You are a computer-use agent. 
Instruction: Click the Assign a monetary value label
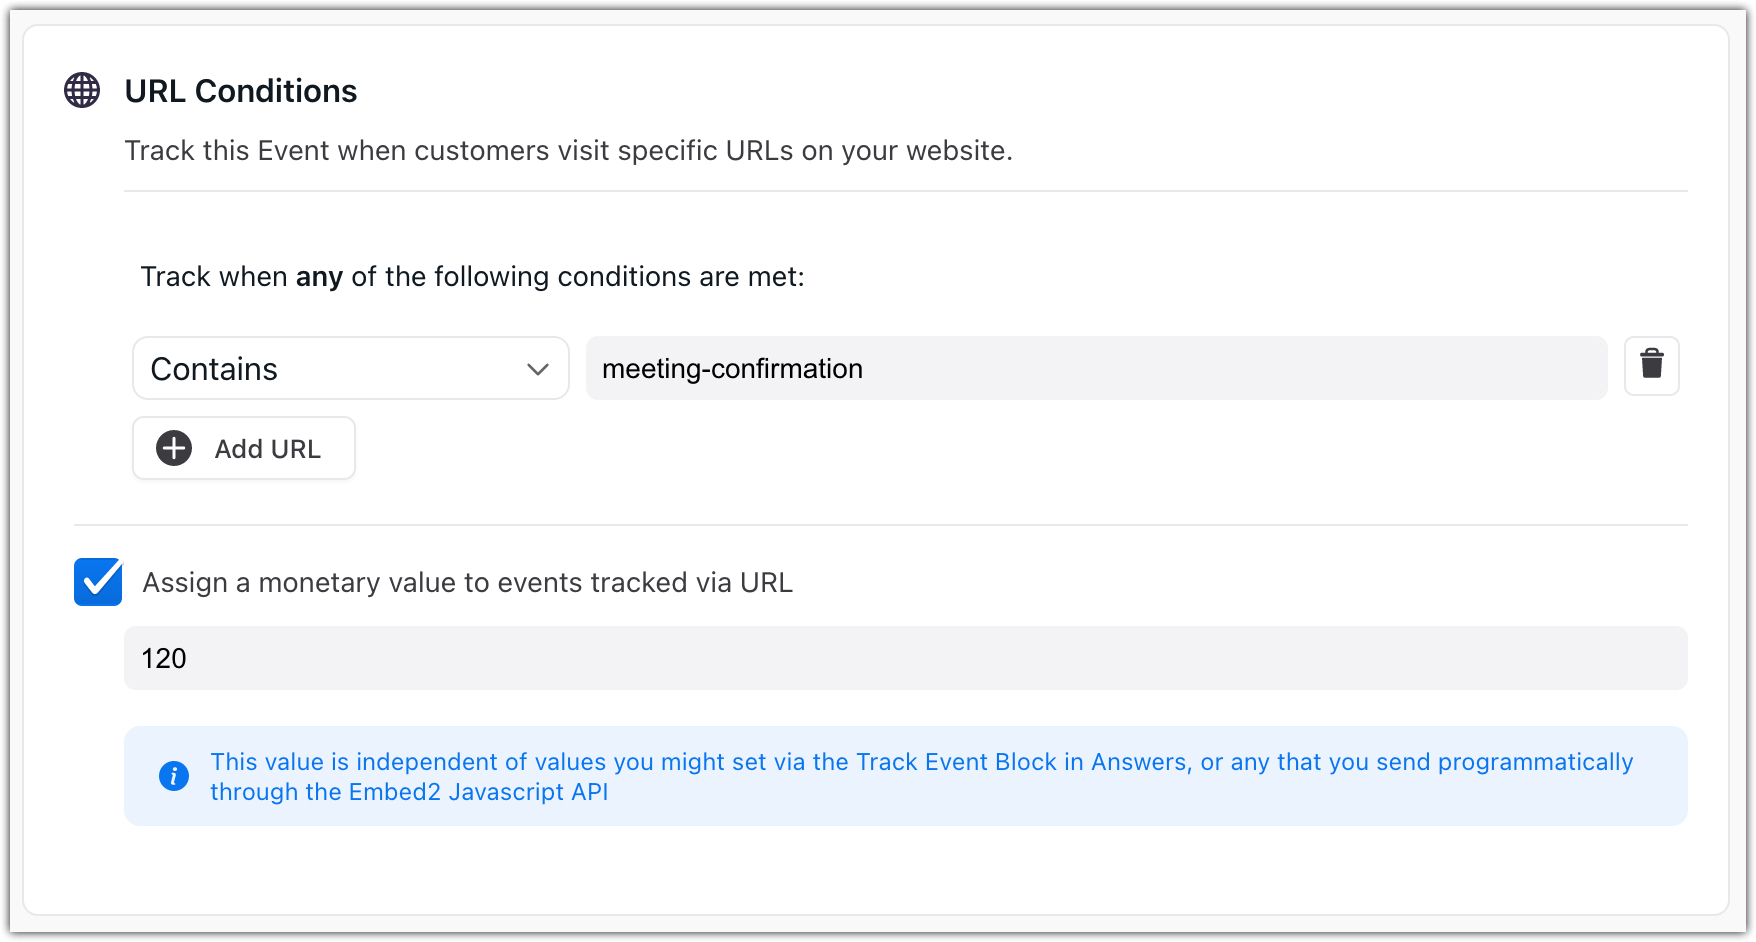pos(467,582)
